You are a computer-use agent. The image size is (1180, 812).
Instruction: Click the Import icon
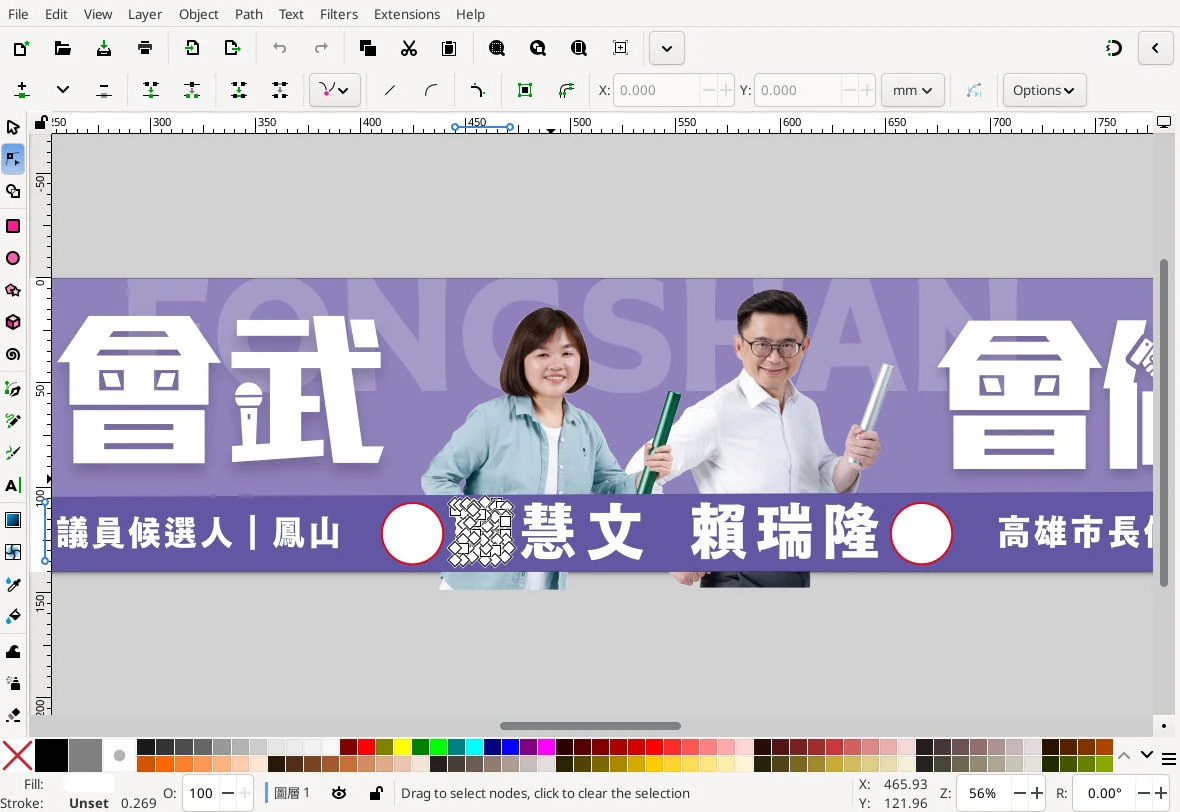pyautogui.click(x=192, y=48)
